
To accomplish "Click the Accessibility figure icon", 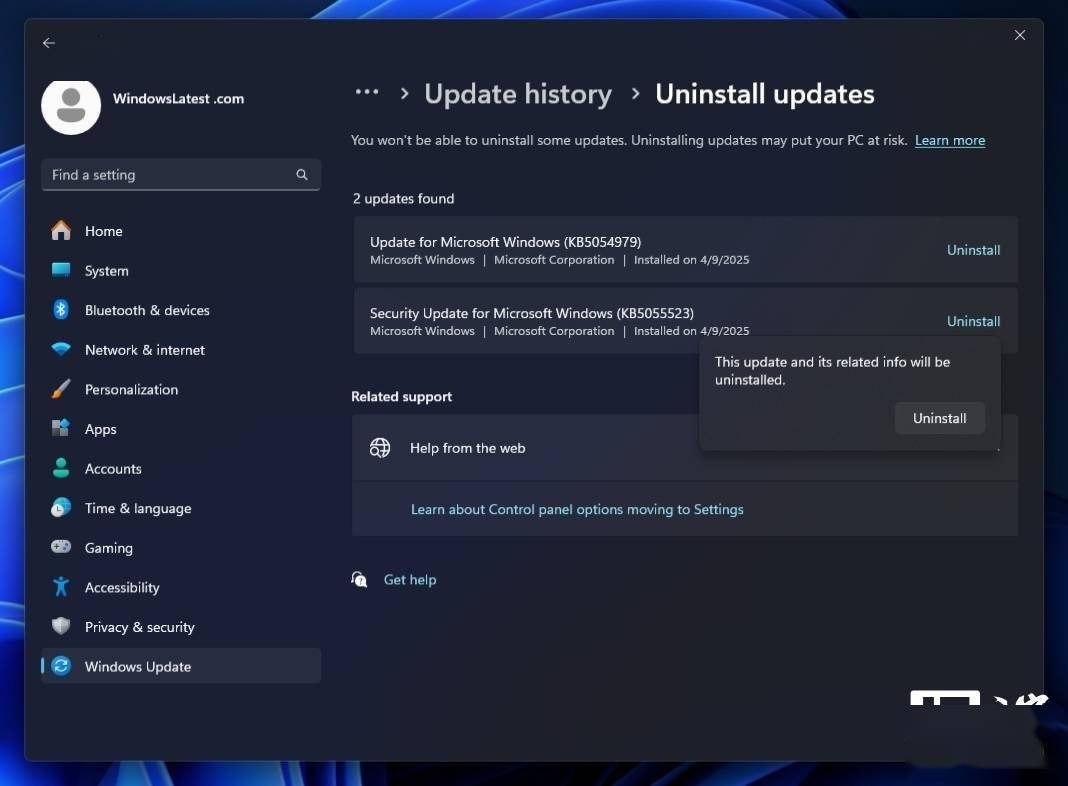I will (61, 586).
